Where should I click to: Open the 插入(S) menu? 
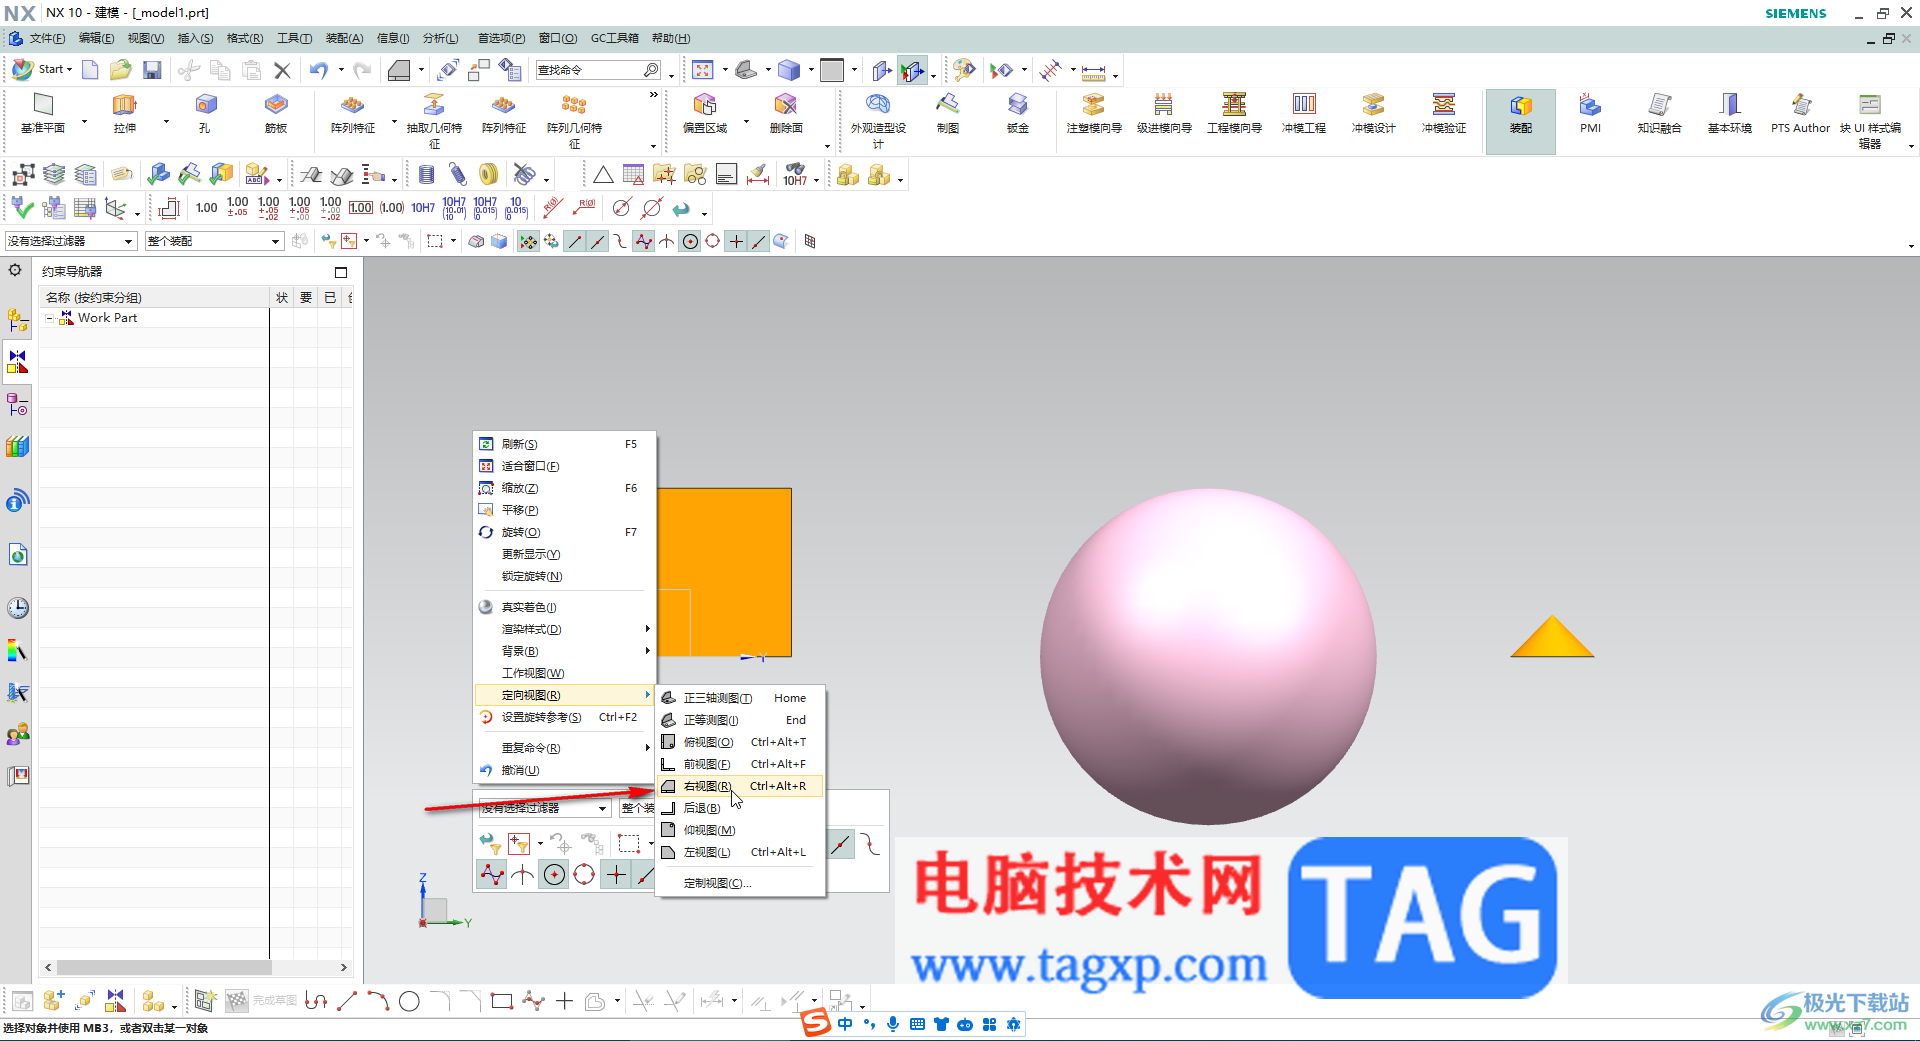click(195, 38)
